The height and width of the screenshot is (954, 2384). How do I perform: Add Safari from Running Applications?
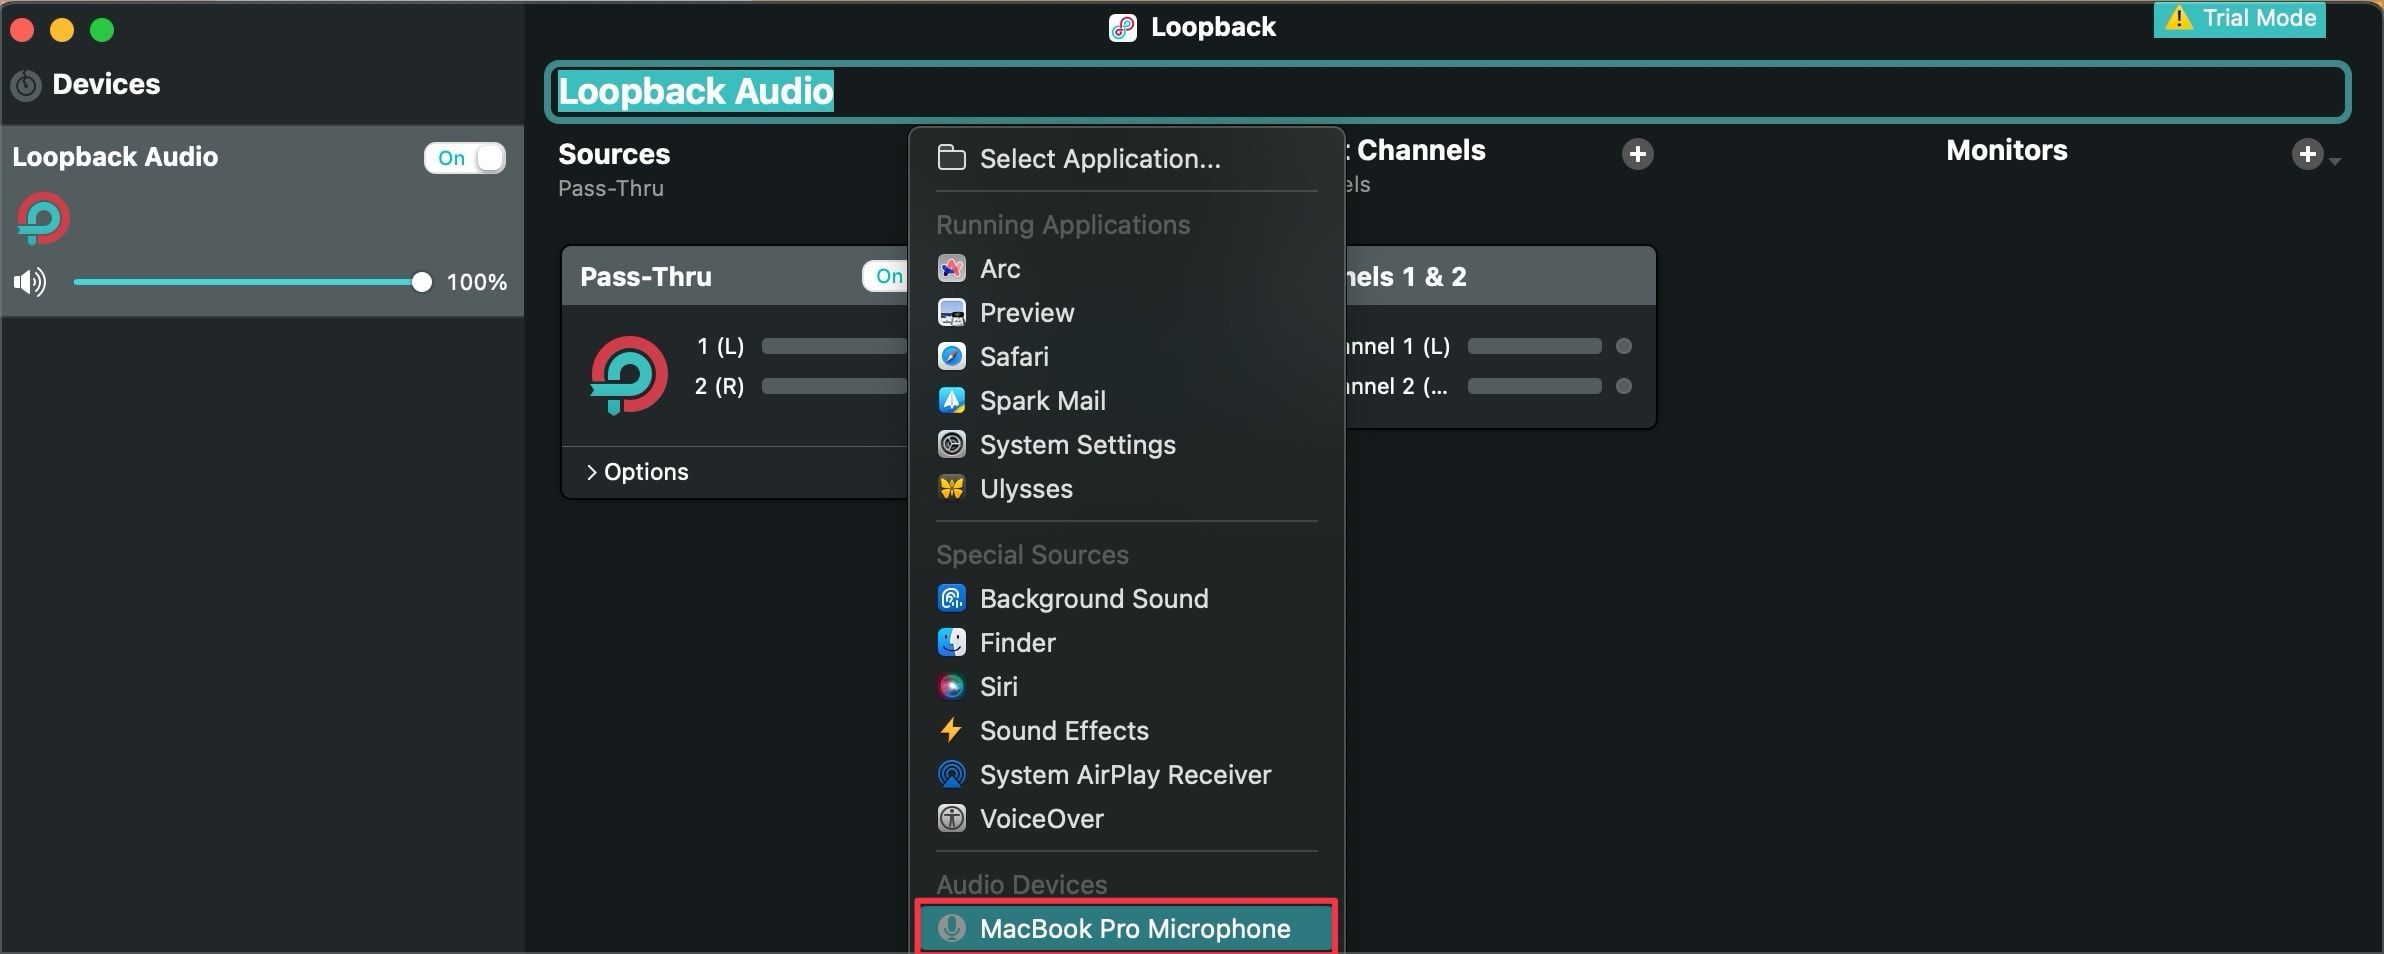1013,356
